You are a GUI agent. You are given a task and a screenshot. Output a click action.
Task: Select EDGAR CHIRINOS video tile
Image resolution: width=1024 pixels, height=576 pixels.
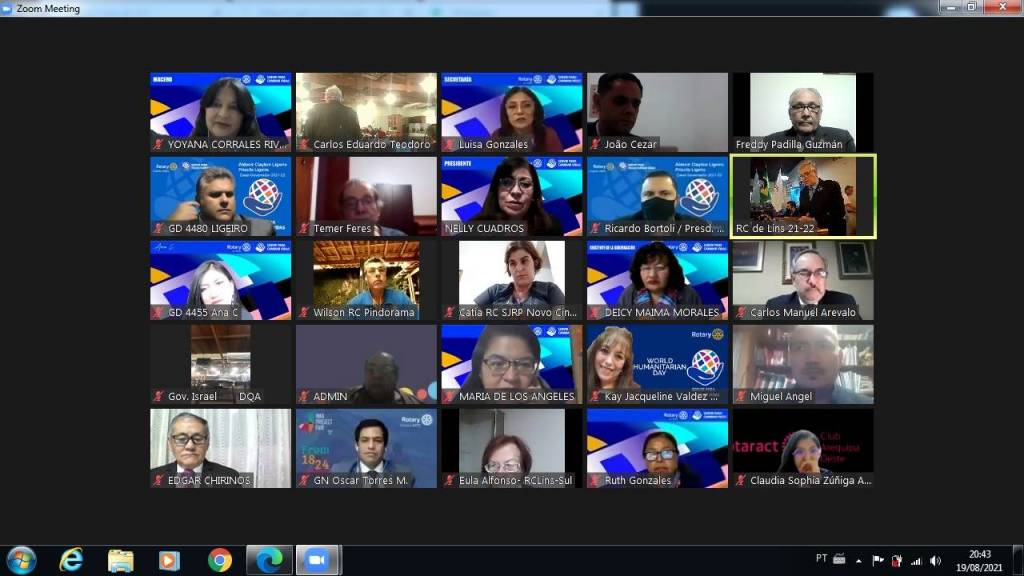pyautogui.click(x=220, y=448)
